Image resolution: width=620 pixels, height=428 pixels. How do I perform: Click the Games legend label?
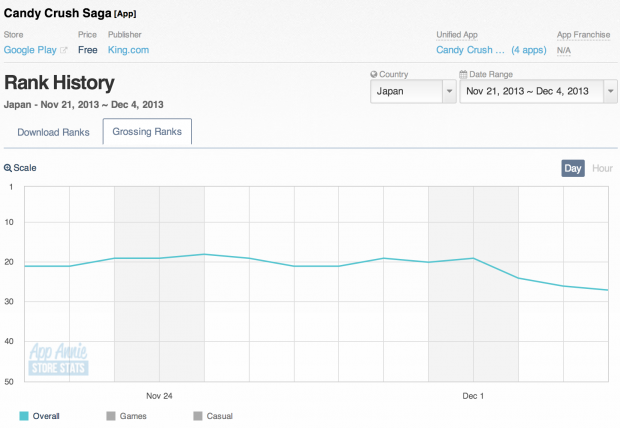[133, 416]
